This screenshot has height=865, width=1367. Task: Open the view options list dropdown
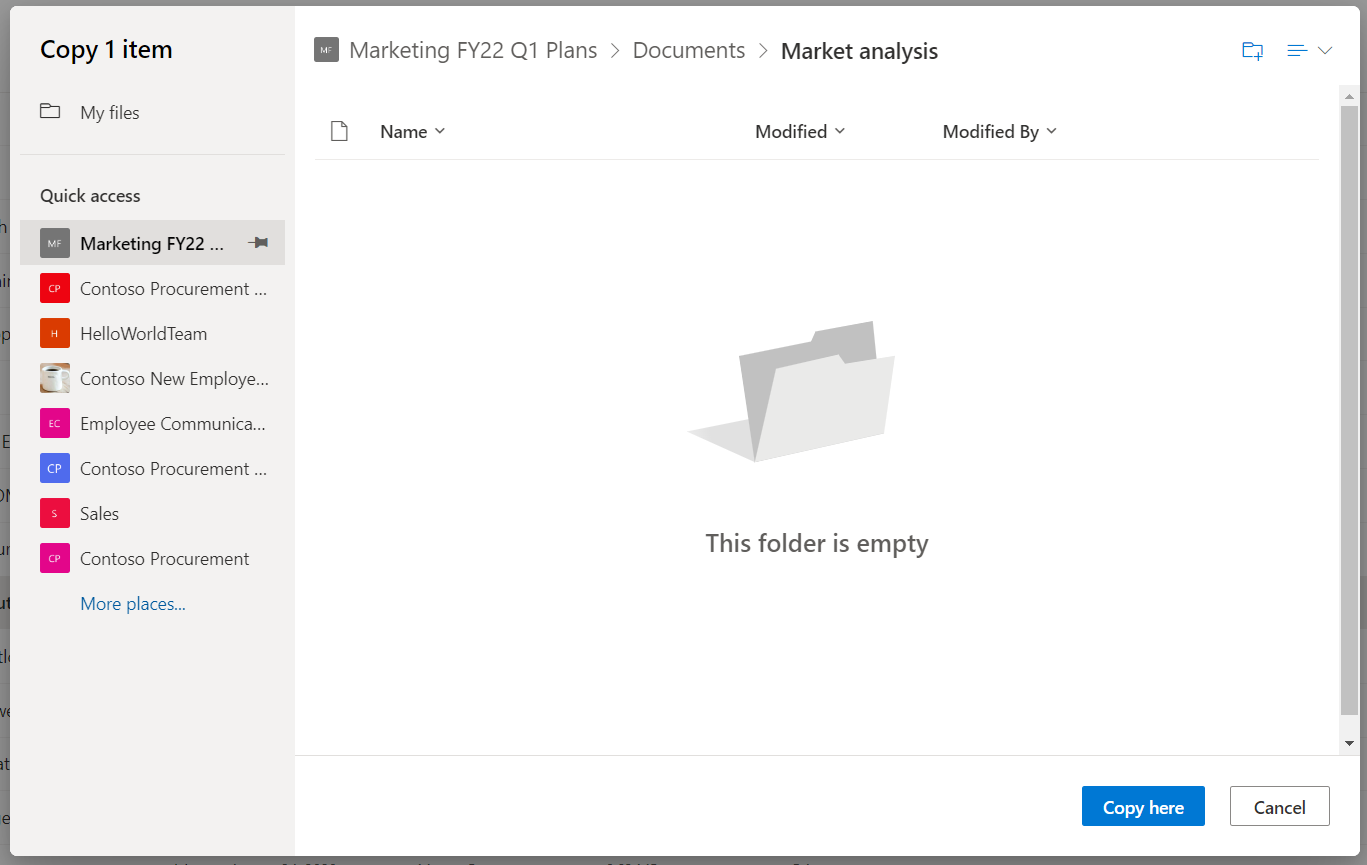pyautogui.click(x=1310, y=51)
